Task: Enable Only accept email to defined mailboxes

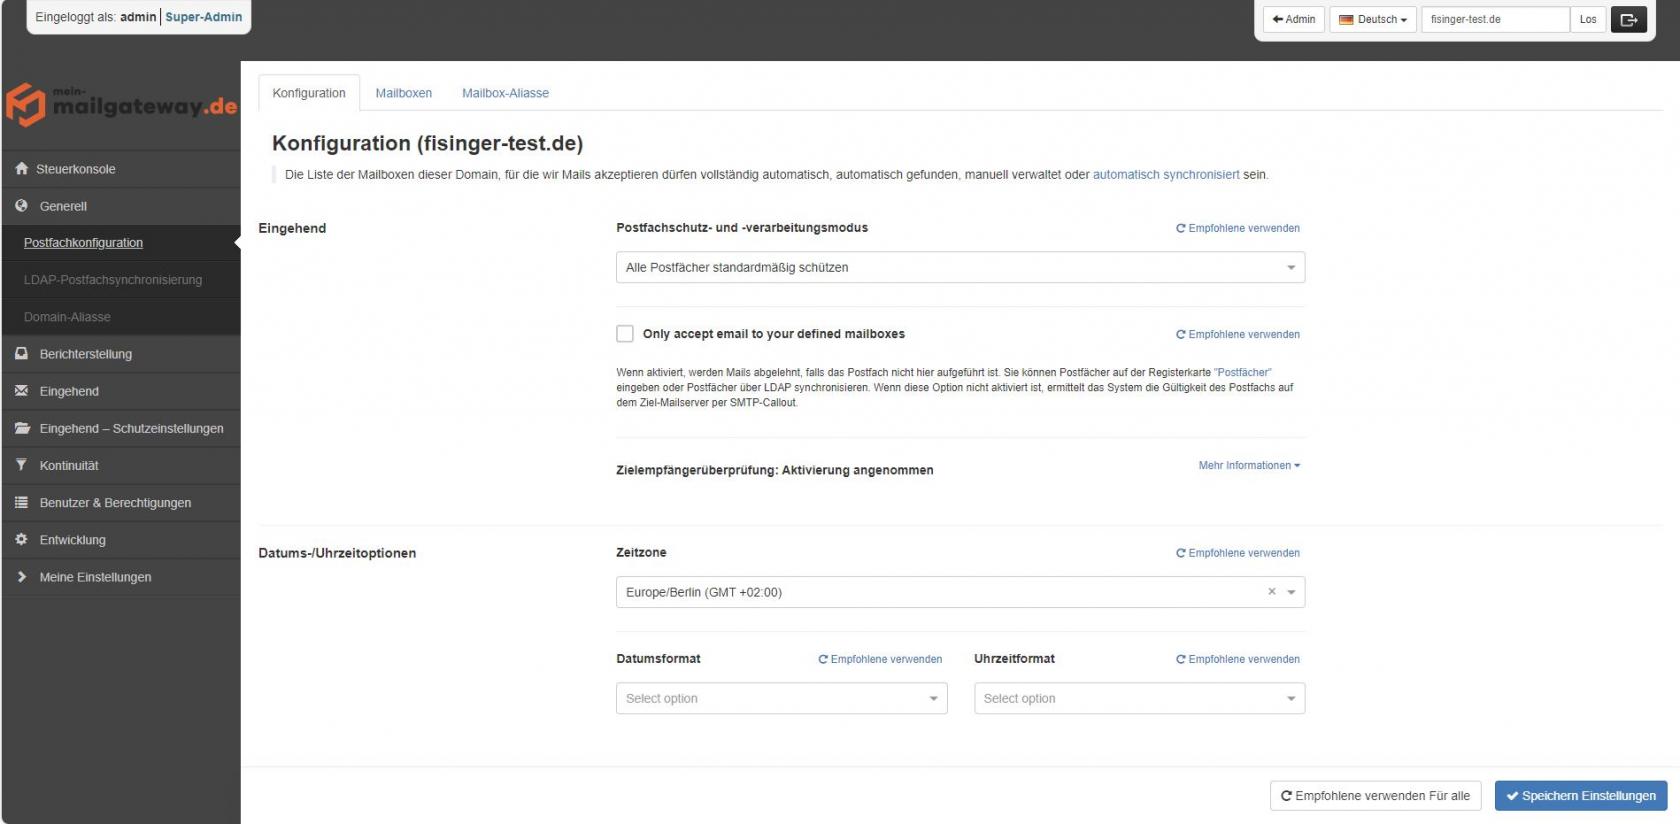Action: pos(625,334)
